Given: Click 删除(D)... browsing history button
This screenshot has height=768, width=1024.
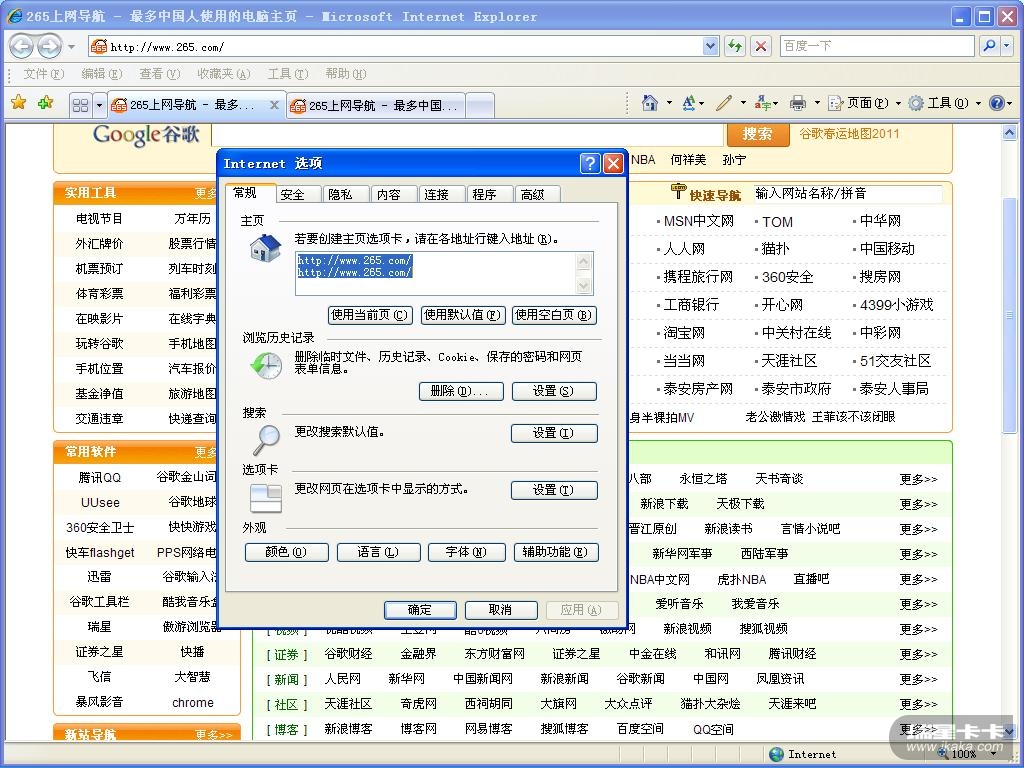Looking at the screenshot, I should pyautogui.click(x=460, y=391).
